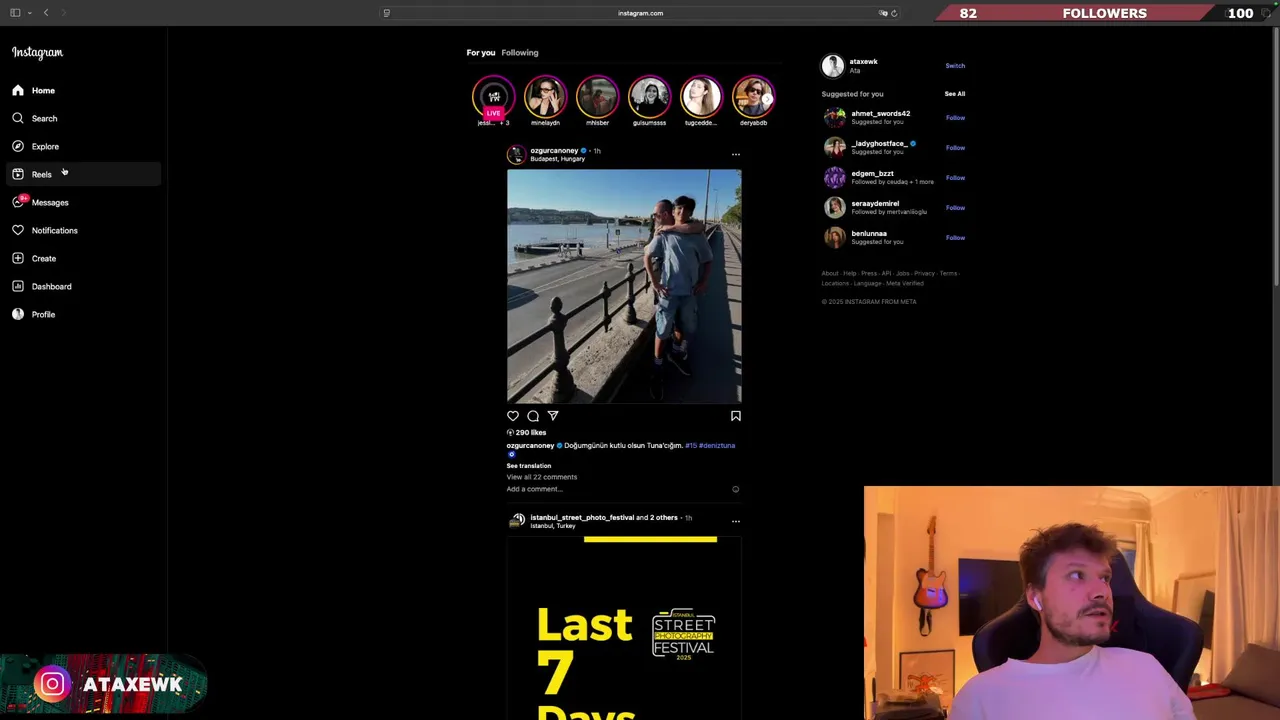This screenshot has height=720, width=1280.
Task: Open more options on the istanbul_street_photo_festival post
Action: (736, 521)
